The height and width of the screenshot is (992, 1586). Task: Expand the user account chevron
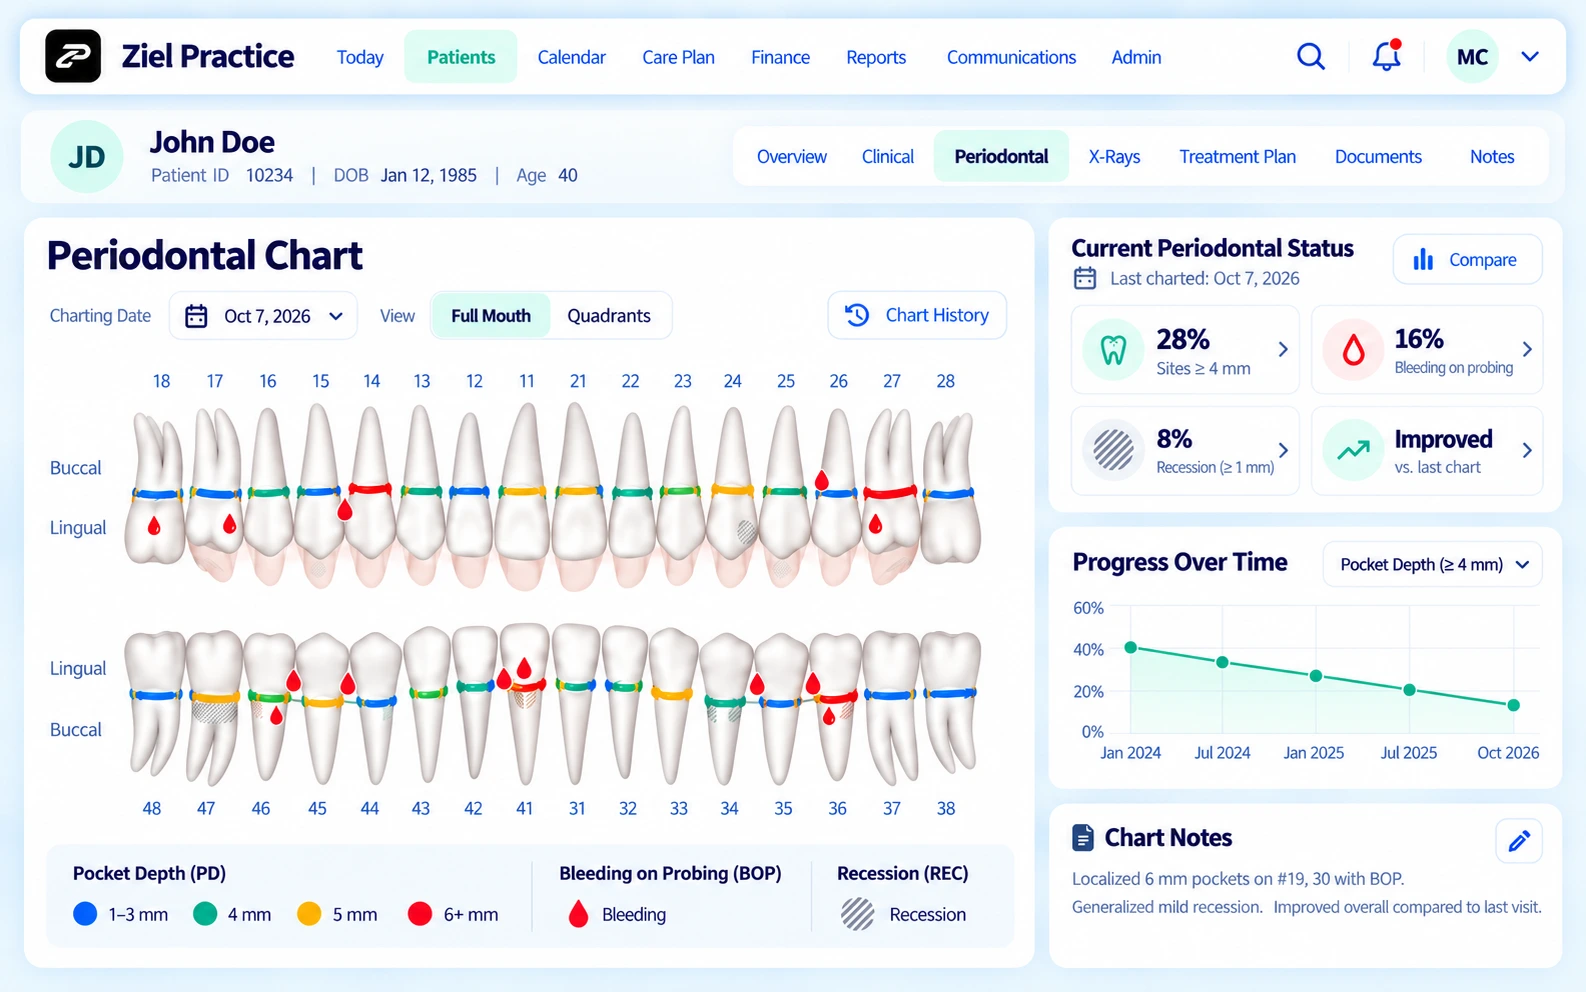point(1530,57)
